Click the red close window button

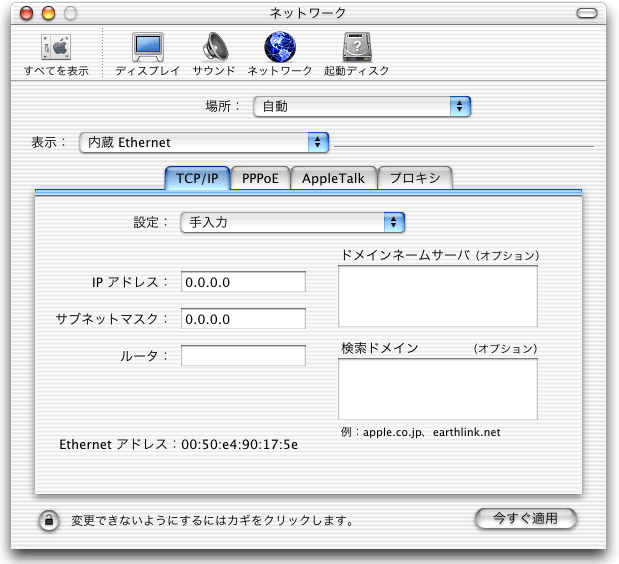(27, 13)
